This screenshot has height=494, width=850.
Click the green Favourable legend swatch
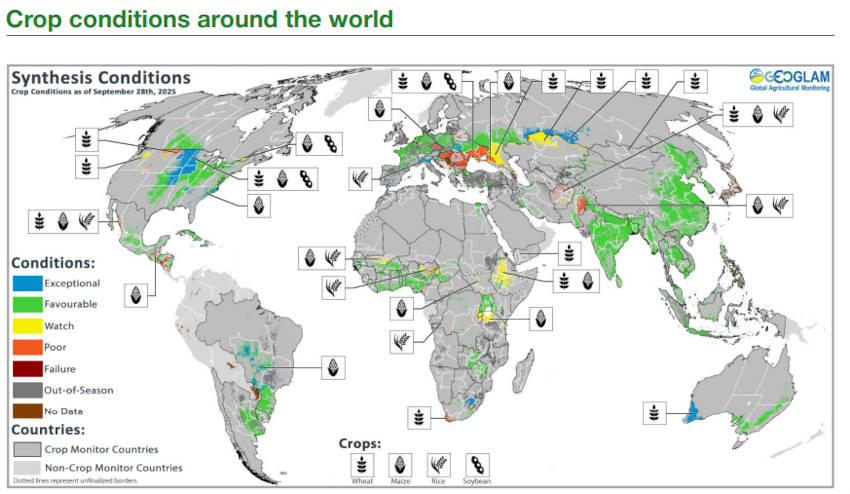tap(27, 304)
